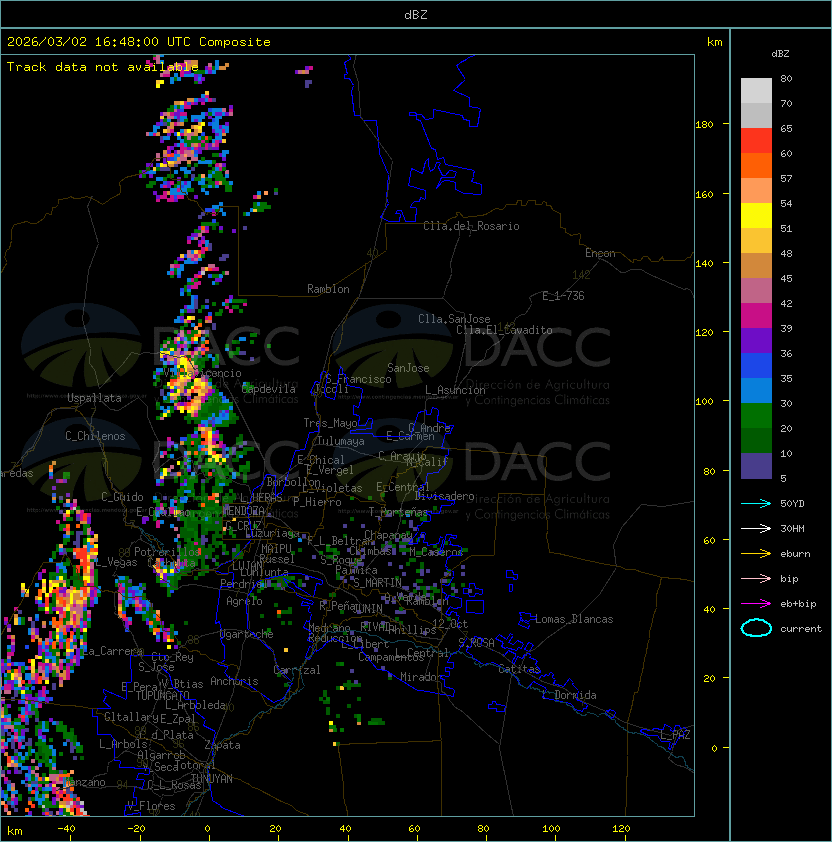832x842 pixels.
Task: Click the 'V_Flores' map label
Action: pos(151,806)
